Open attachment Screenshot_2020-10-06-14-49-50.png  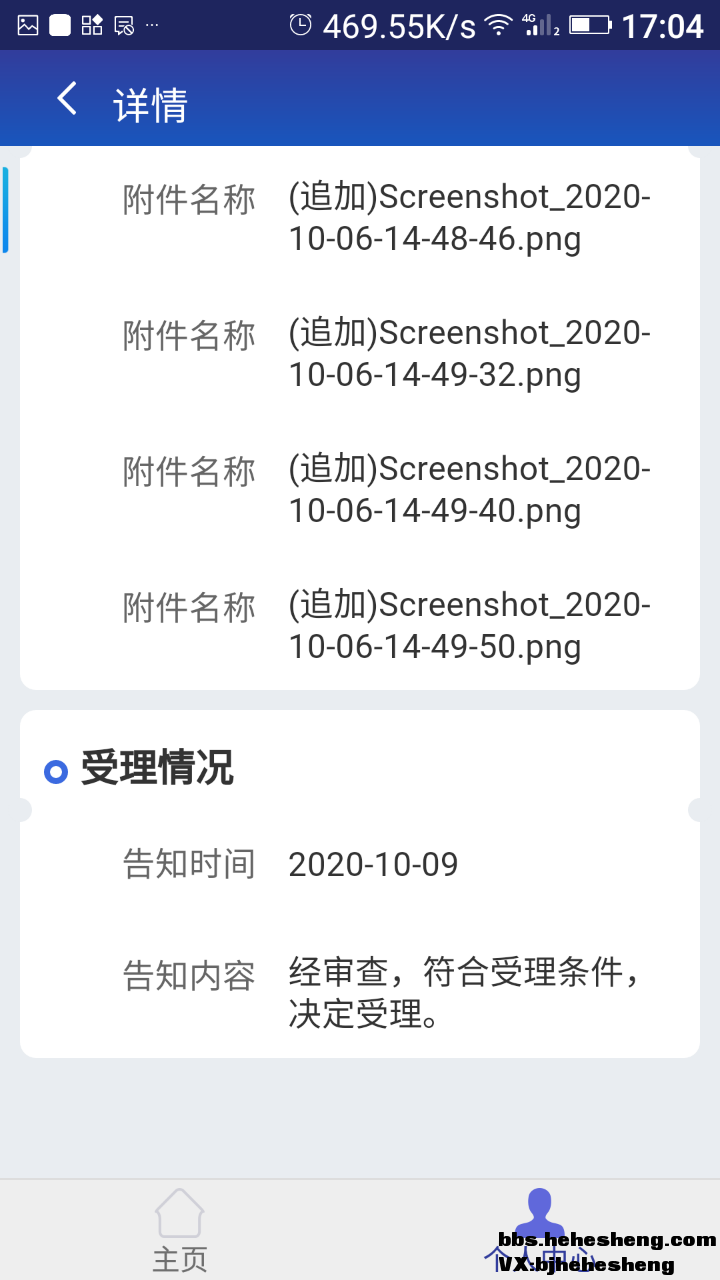[469, 626]
